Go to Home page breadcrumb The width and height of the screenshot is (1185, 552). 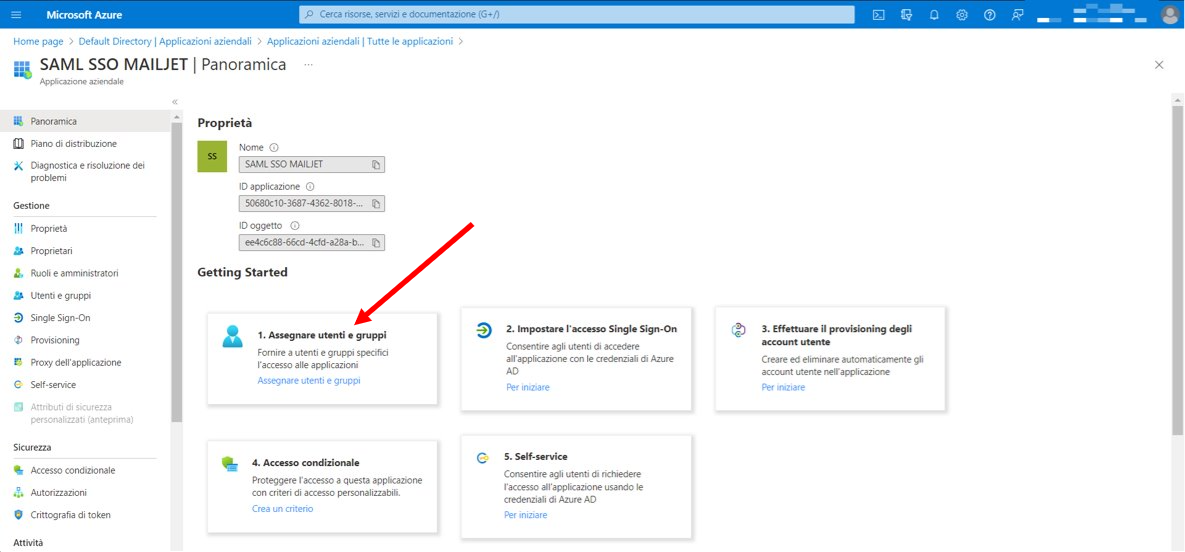click(x=38, y=42)
